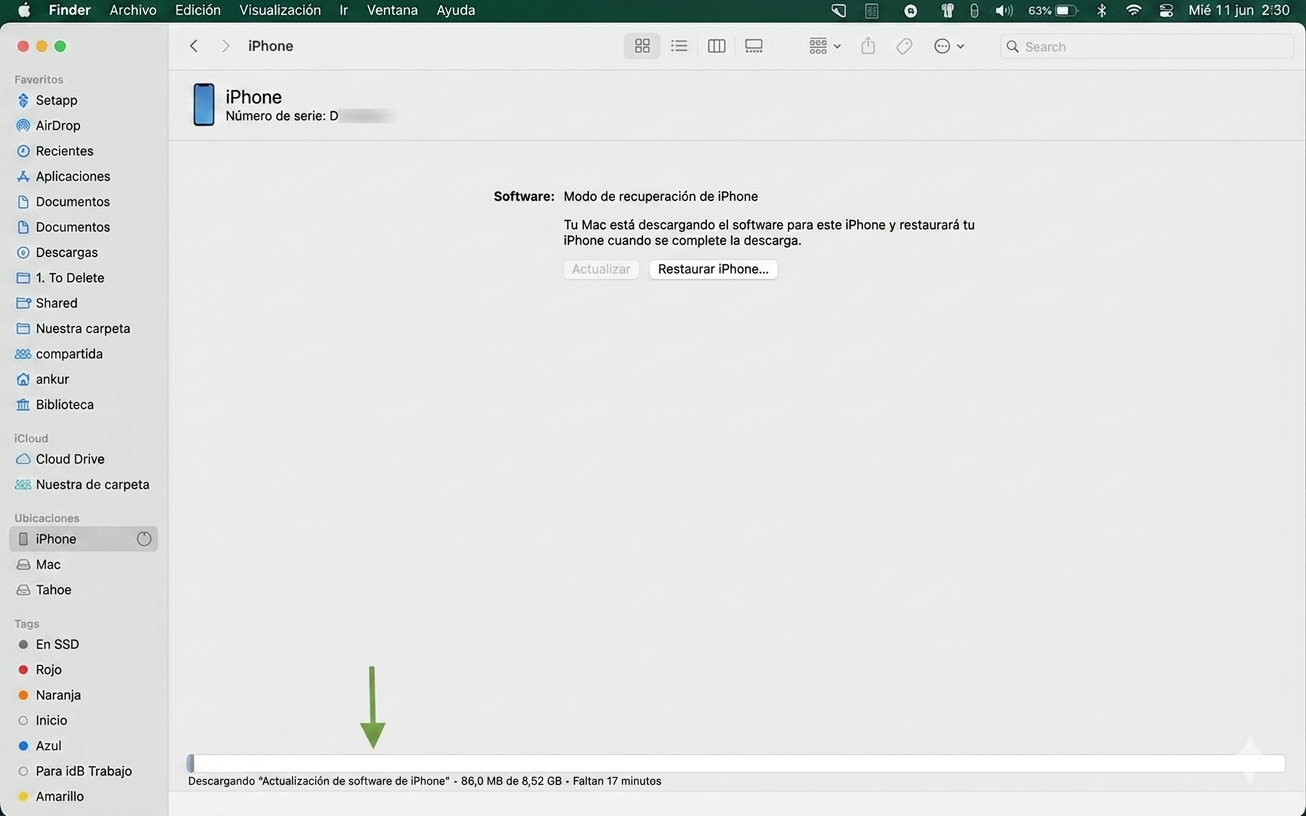Open the Archivo menu
Image resolution: width=1306 pixels, height=816 pixels.
(x=133, y=10)
